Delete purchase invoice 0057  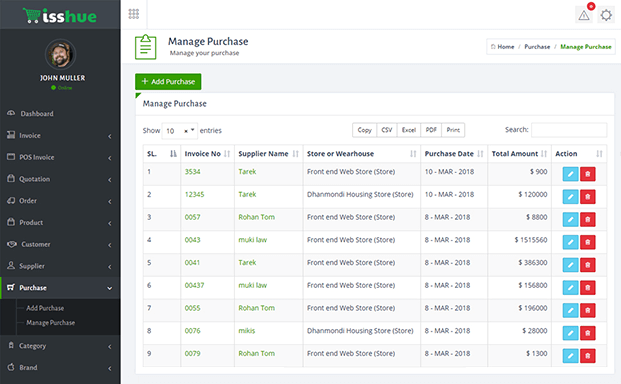click(x=588, y=219)
